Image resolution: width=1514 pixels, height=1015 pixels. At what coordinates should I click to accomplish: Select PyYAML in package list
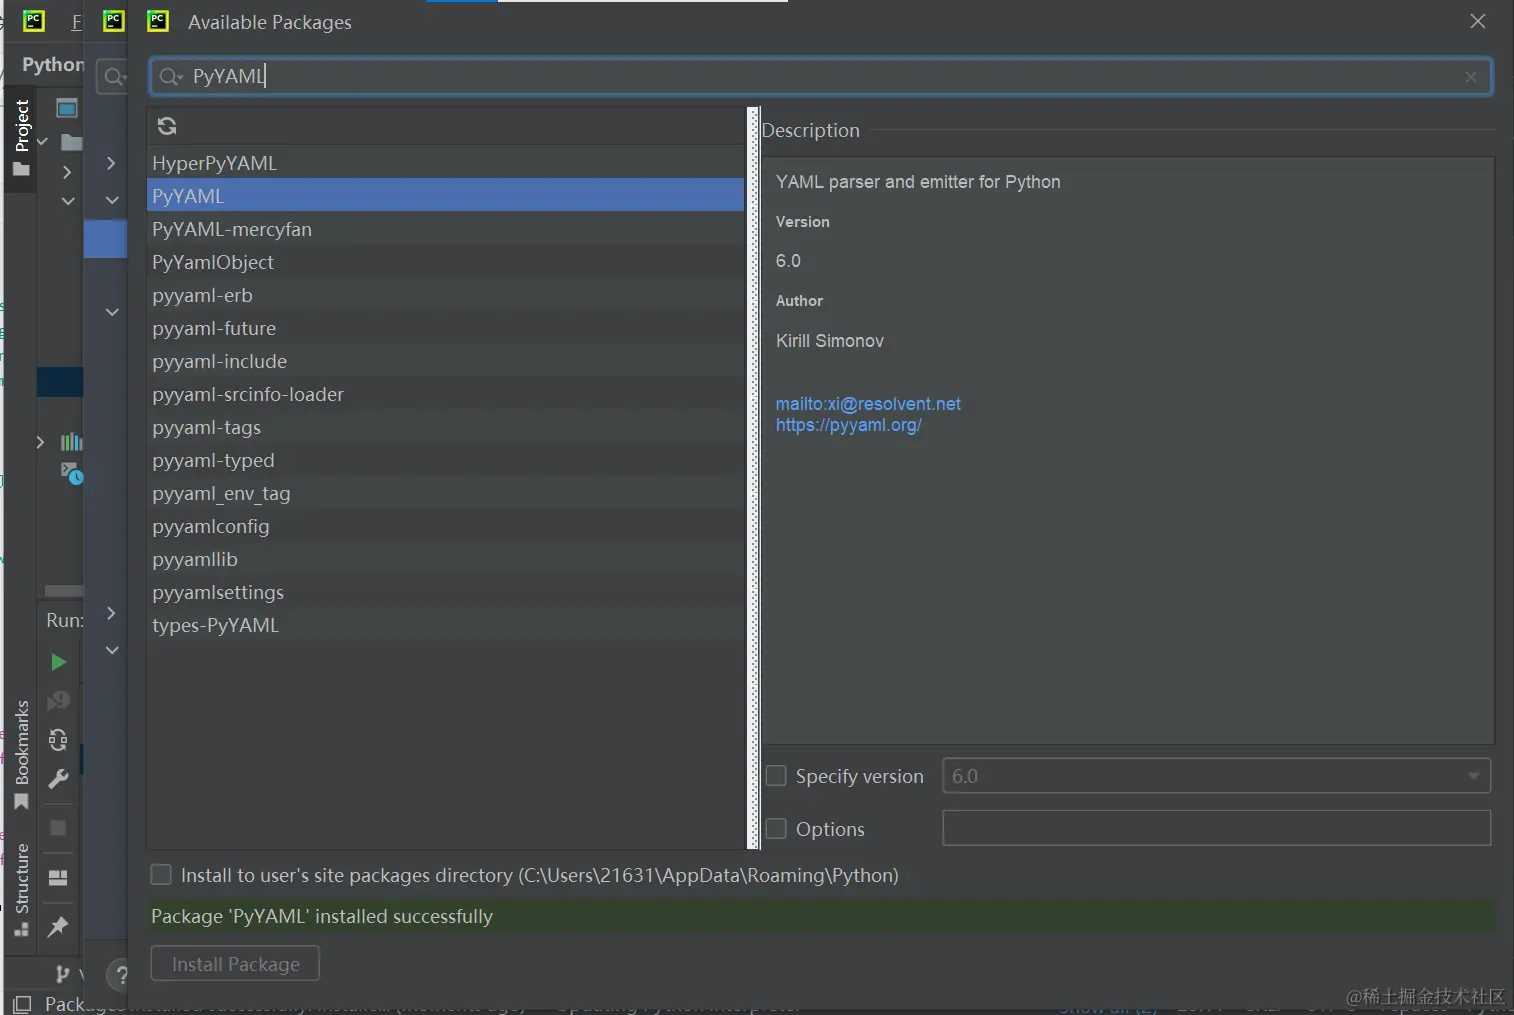click(446, 196)
